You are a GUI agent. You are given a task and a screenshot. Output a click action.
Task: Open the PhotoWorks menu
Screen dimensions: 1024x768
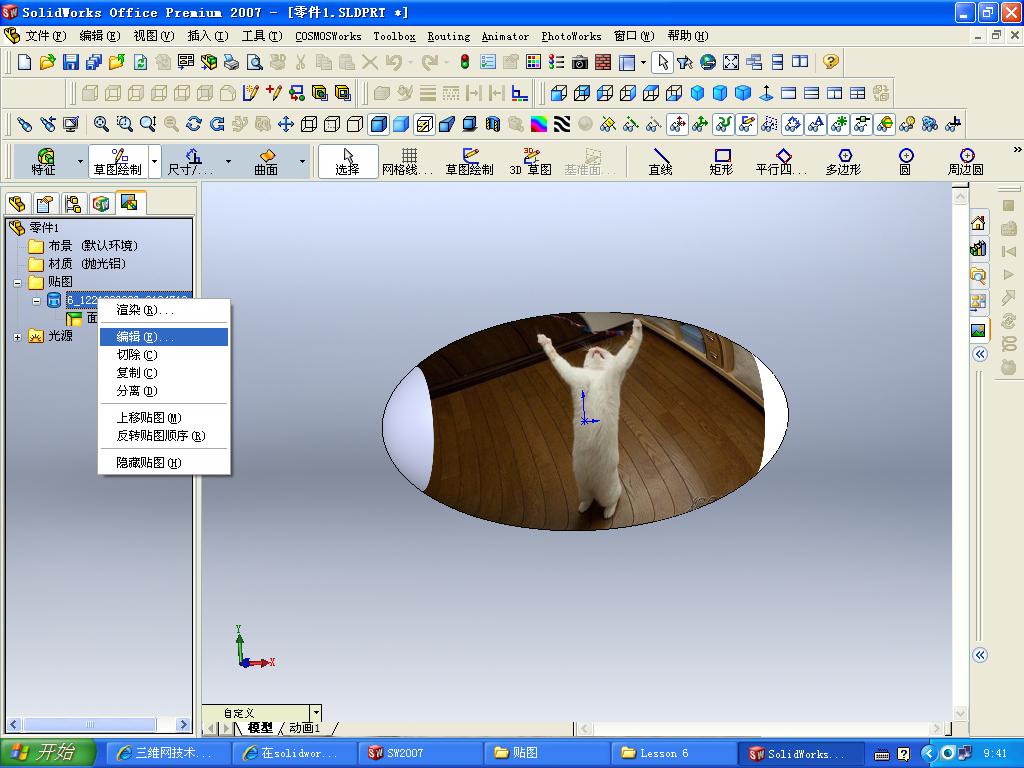571,36
